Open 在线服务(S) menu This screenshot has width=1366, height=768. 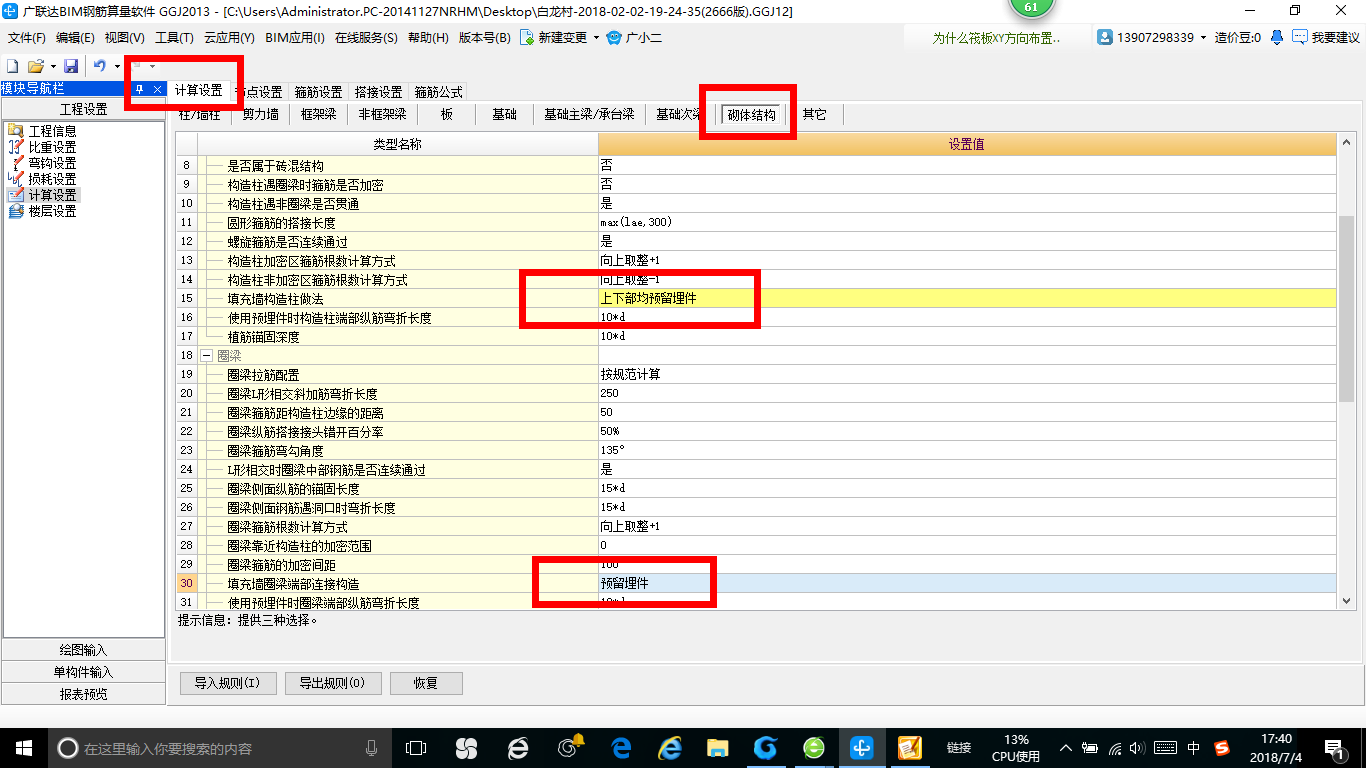(366, 38)
